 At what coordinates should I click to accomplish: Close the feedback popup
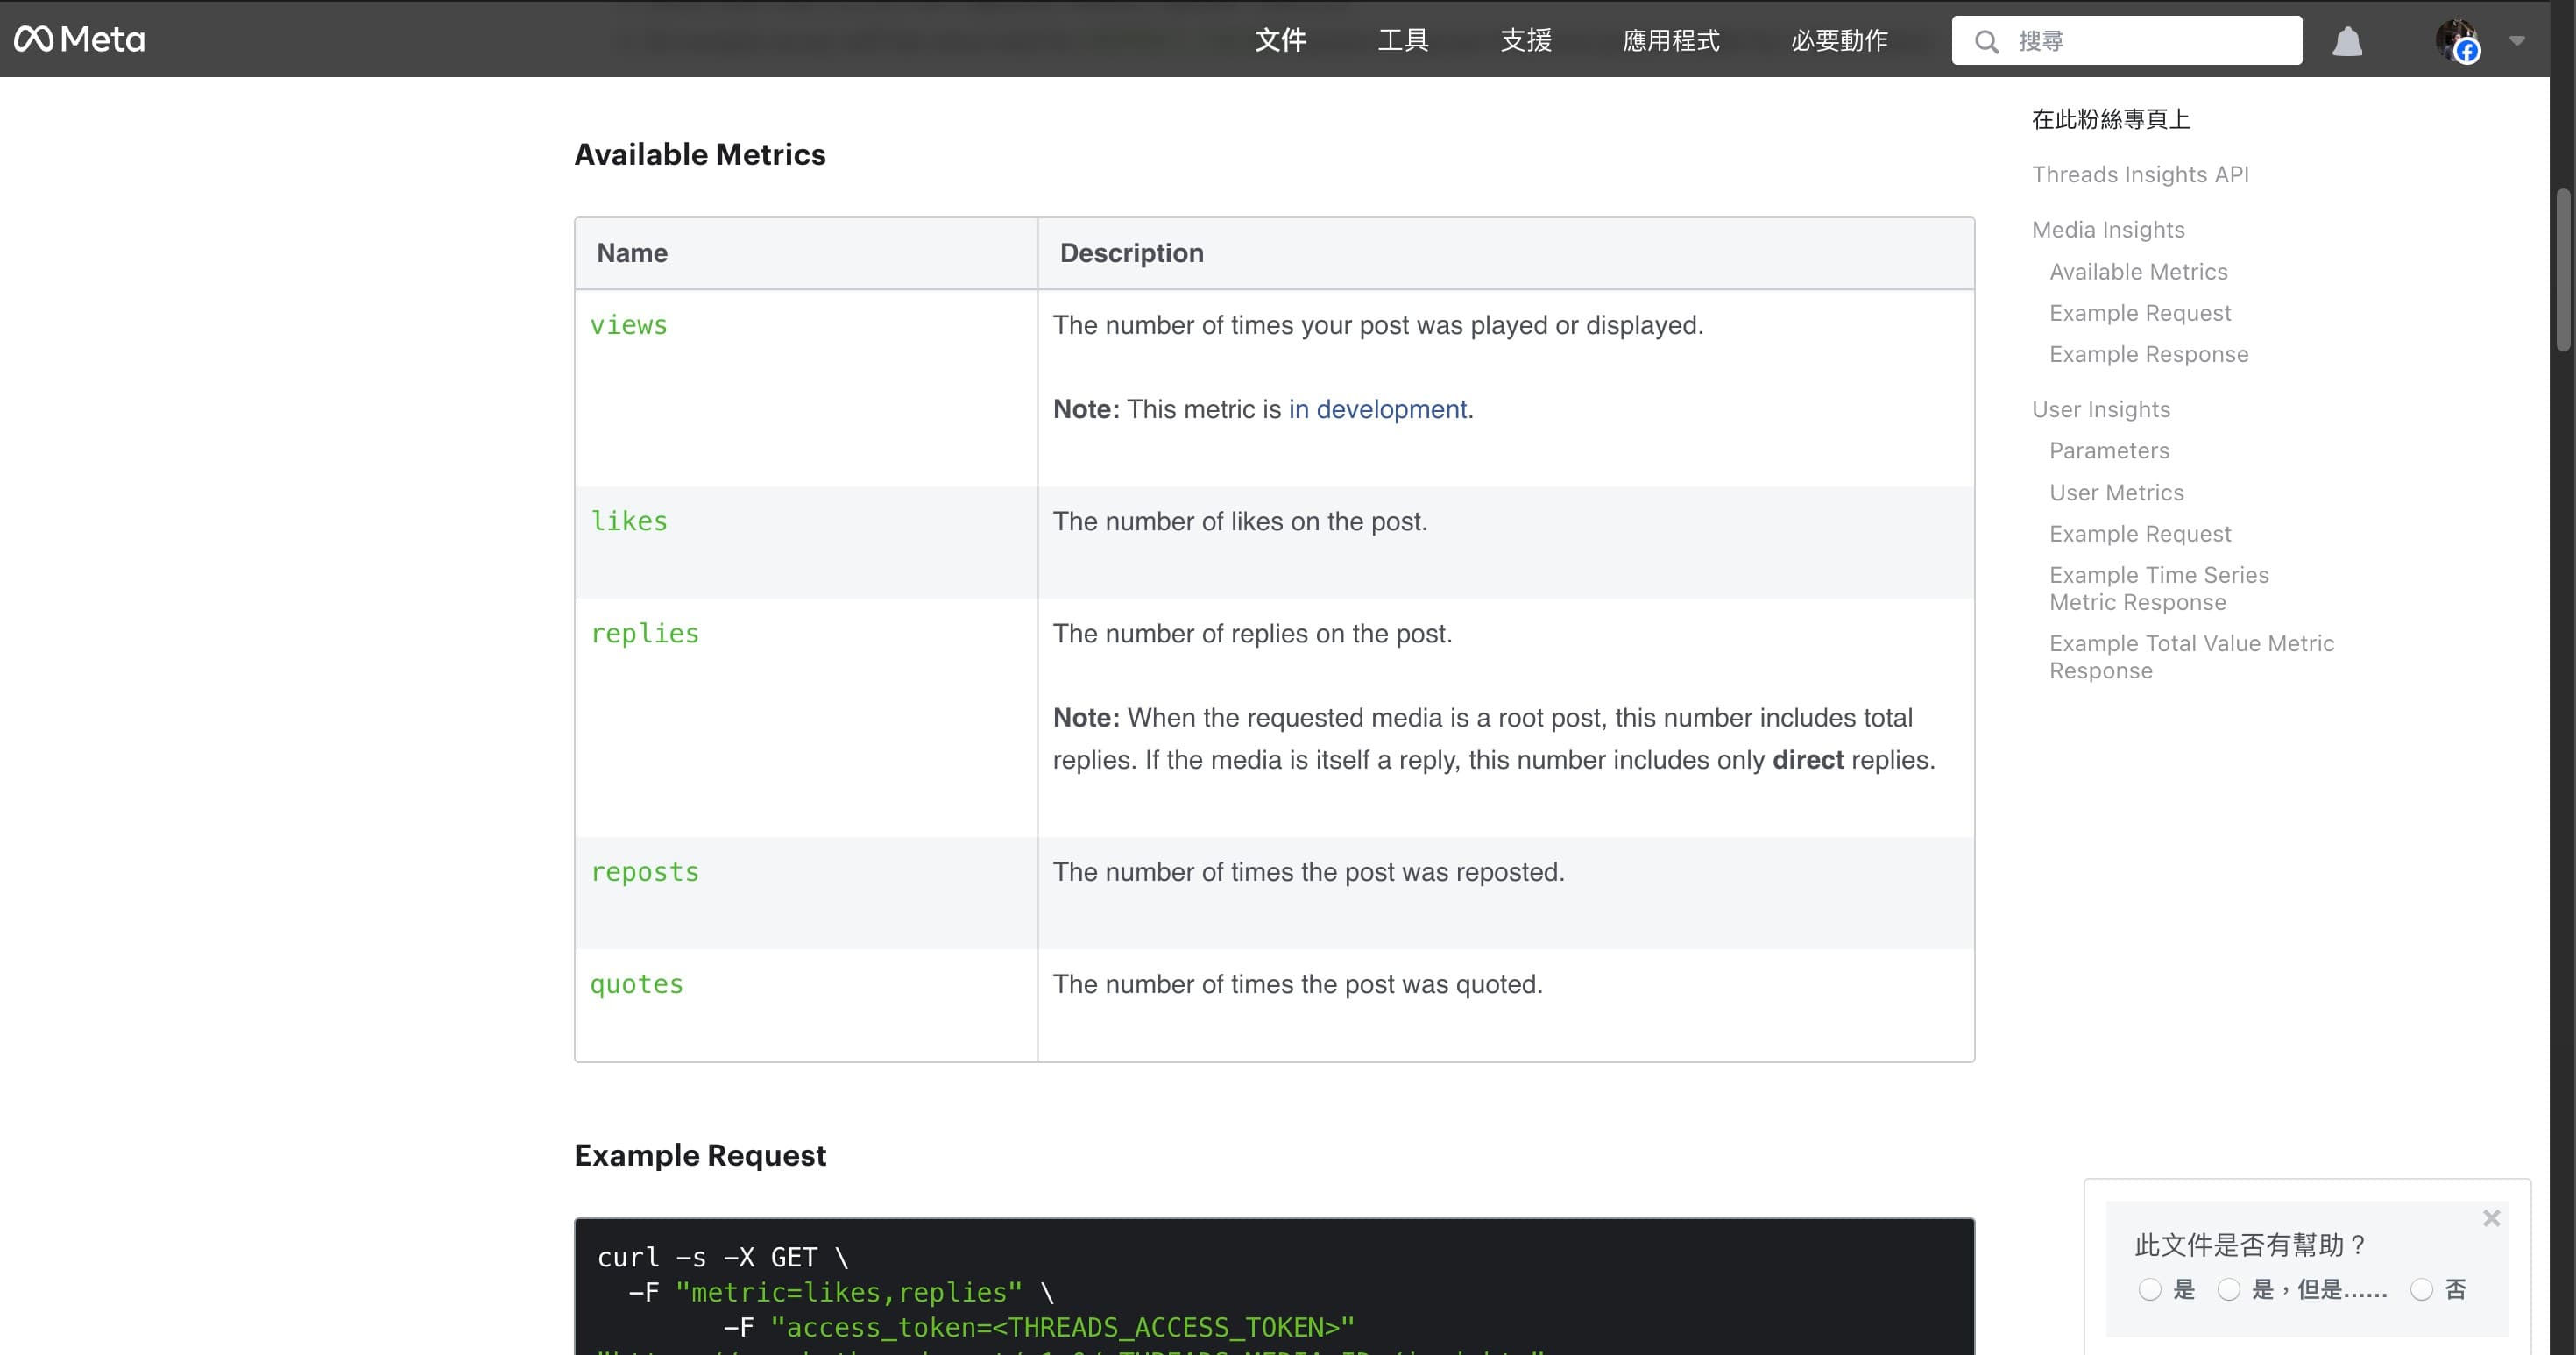[x=2491, y=1218]
